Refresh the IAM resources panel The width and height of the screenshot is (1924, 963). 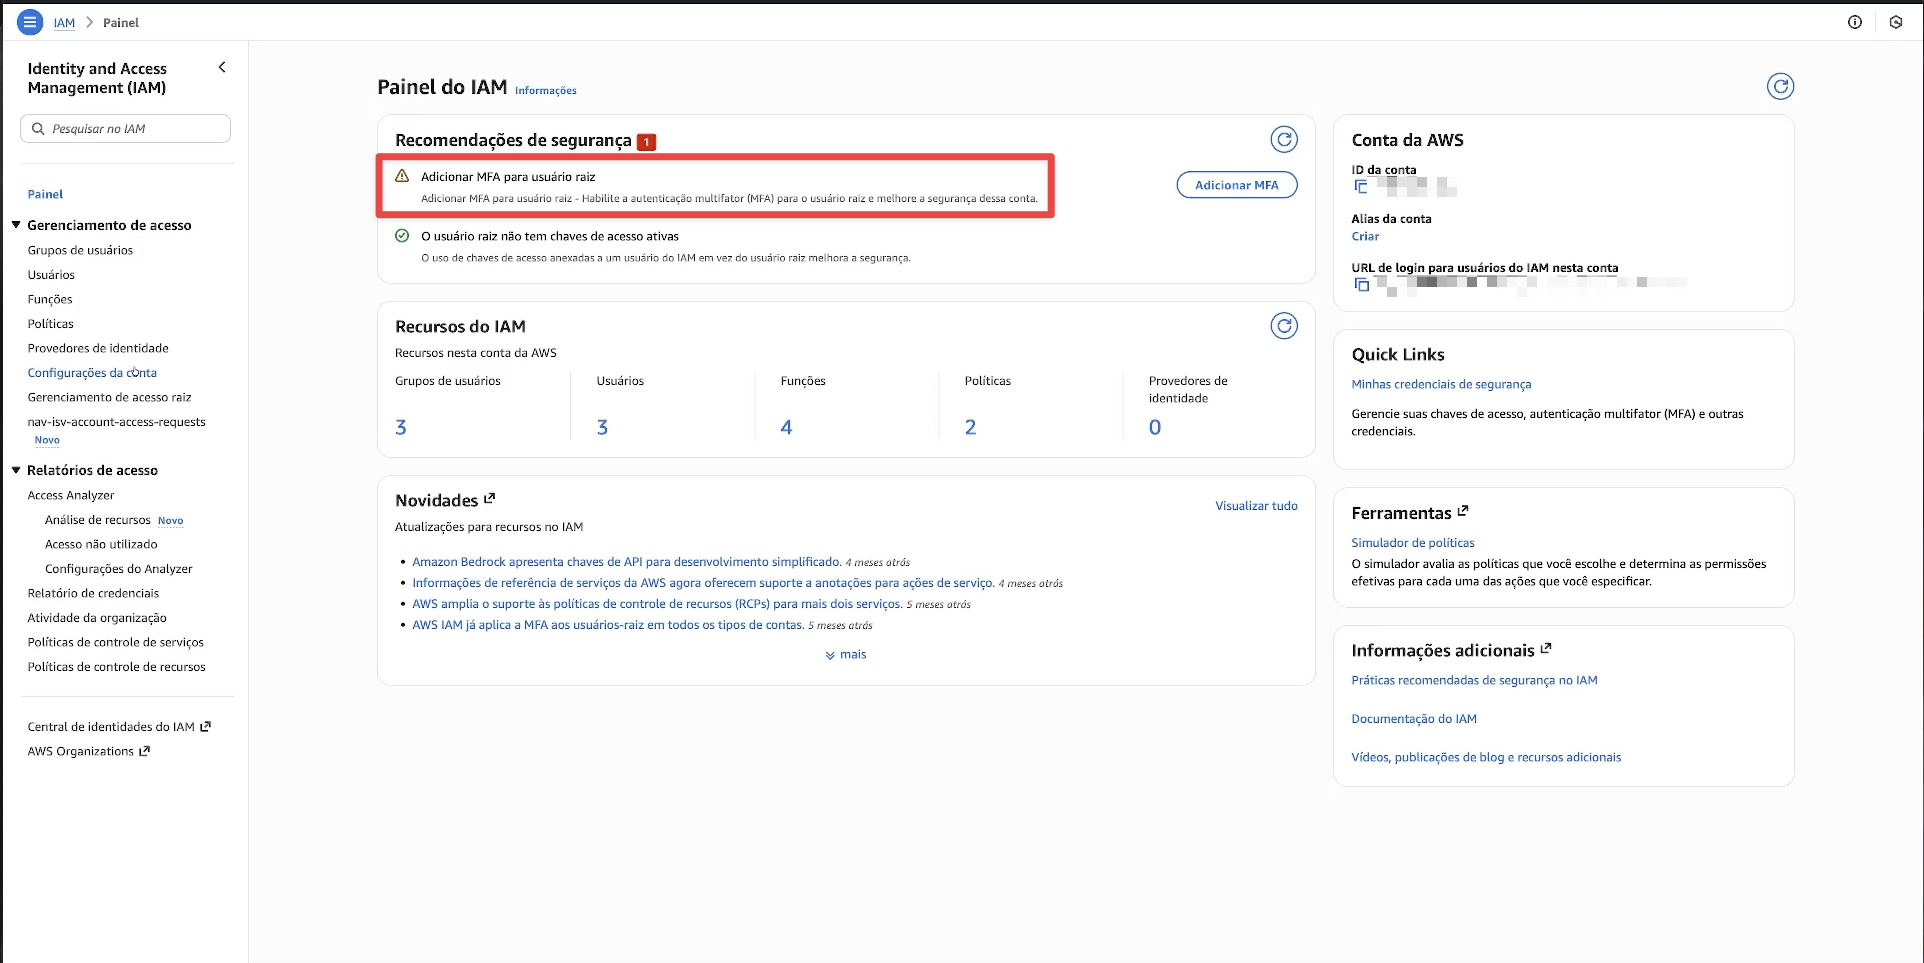1283,326
